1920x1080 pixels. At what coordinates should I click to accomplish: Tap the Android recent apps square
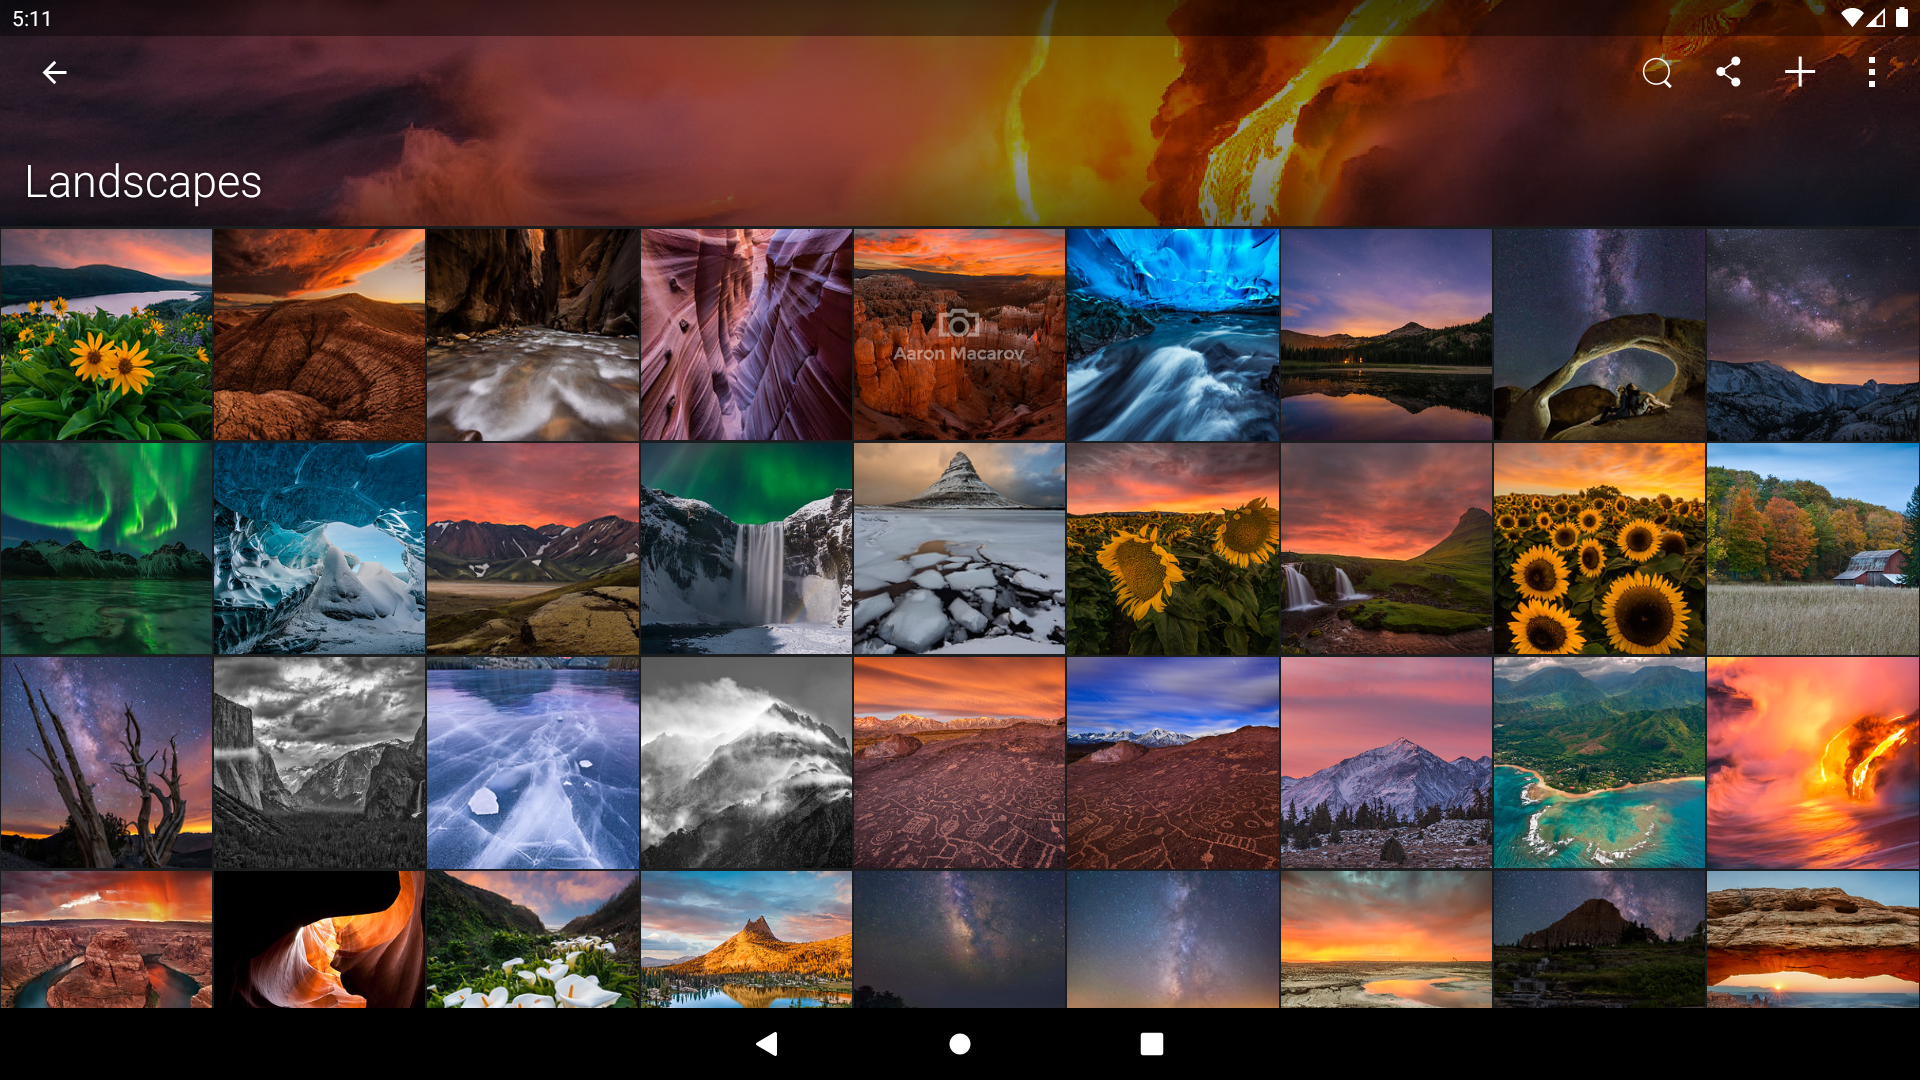[1152, 1044]
